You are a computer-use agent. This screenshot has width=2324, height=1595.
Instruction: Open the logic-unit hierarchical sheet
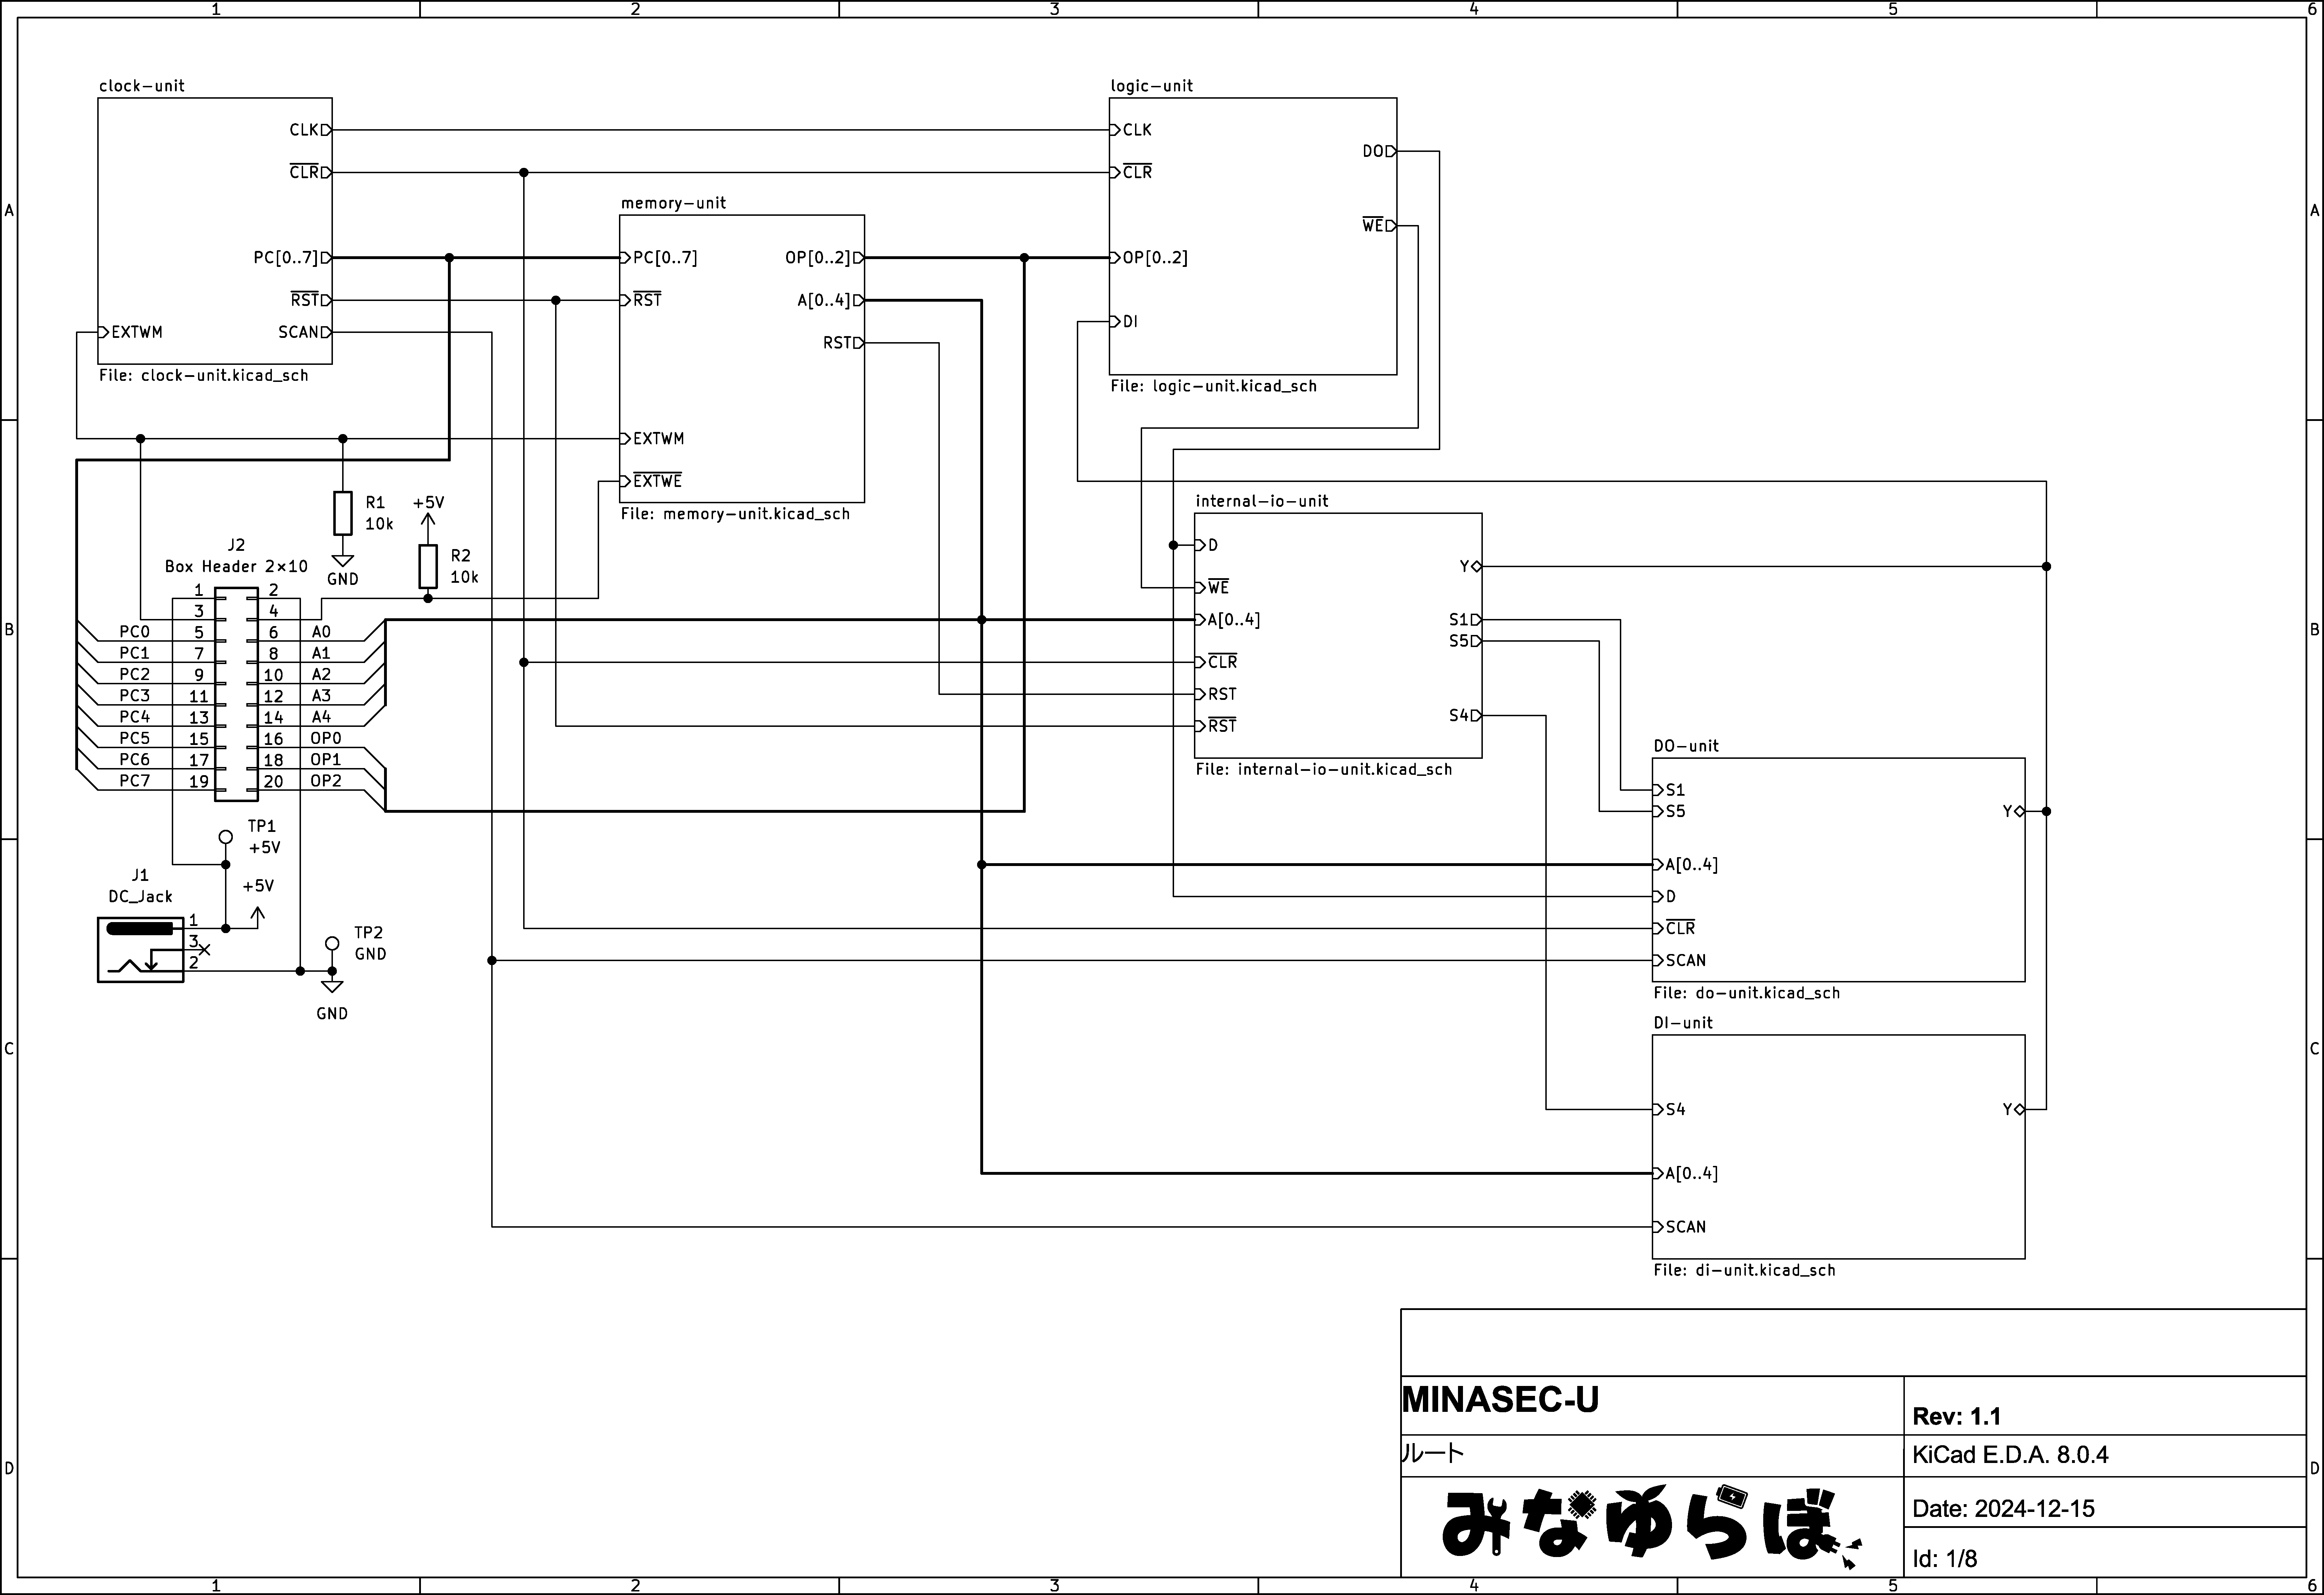pyautogui.click(x=1253, y=236)
